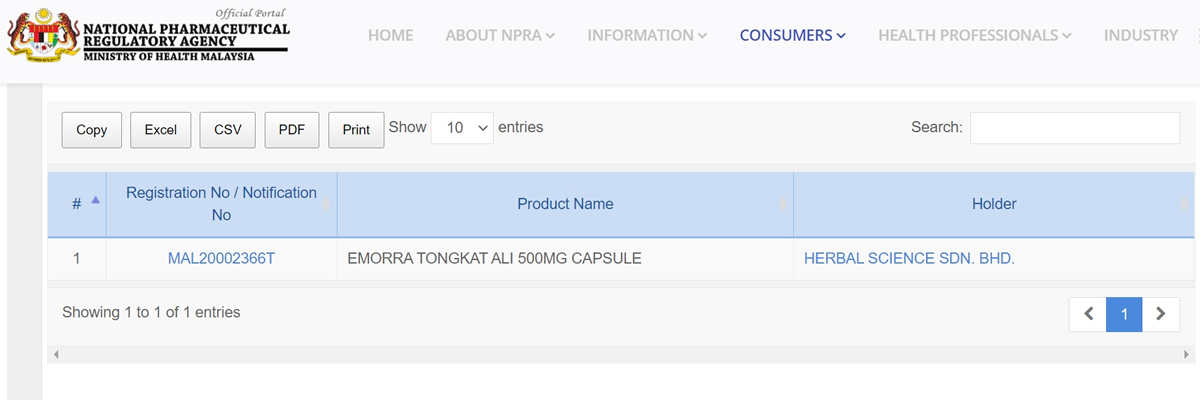Go to previous page arrow
The height and width of the screenshot is (400, 1200).
(x=1088, y=314)
